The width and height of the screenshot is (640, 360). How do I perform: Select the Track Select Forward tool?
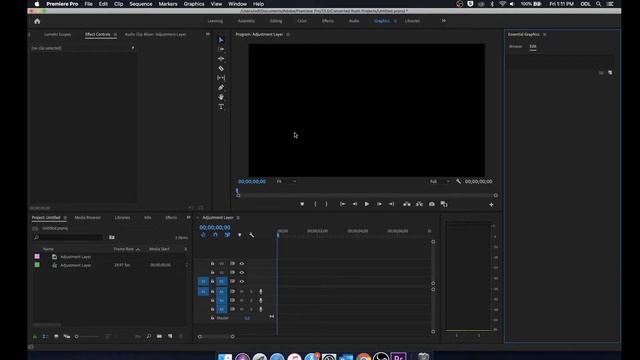[221, 49]
